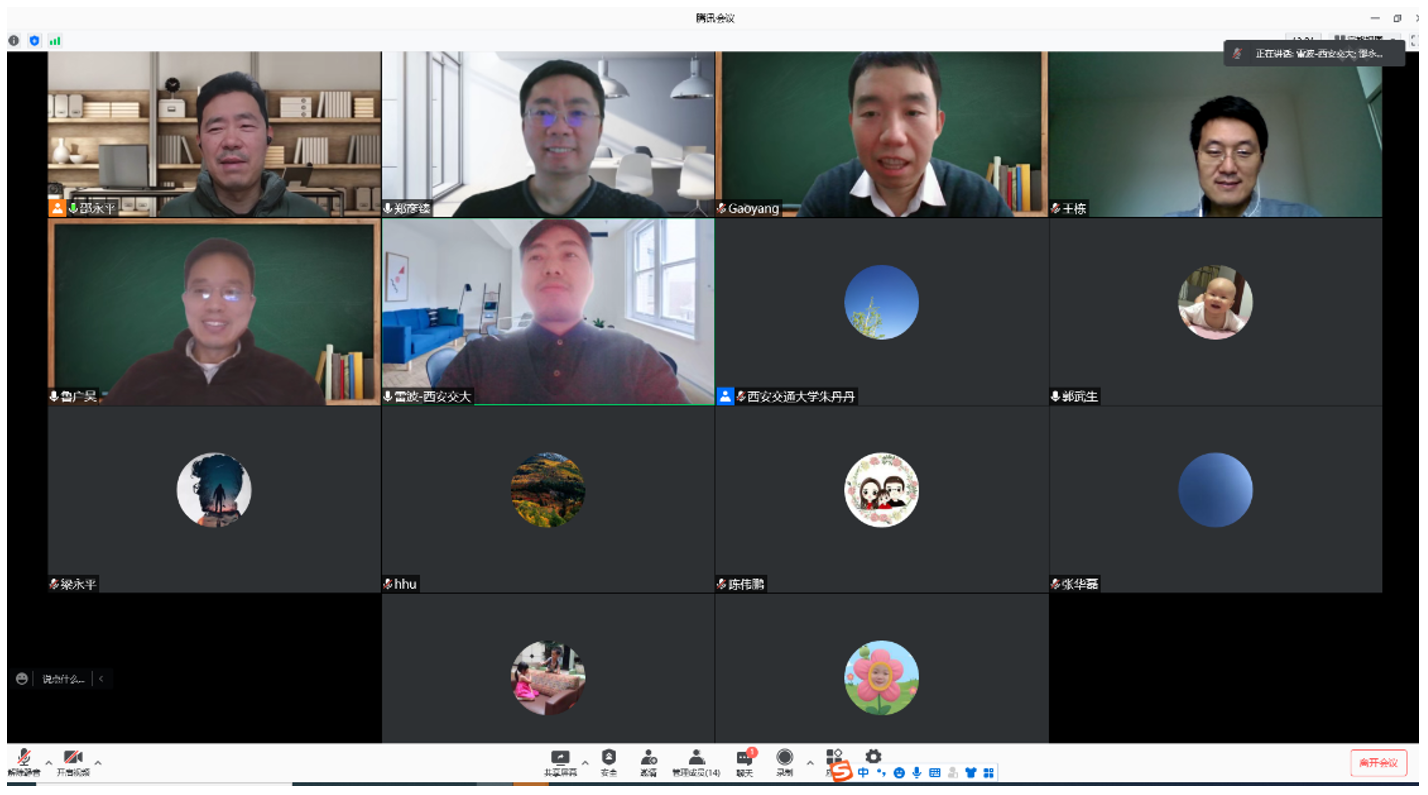Check the network signal strength icon

tap(55, 41)
